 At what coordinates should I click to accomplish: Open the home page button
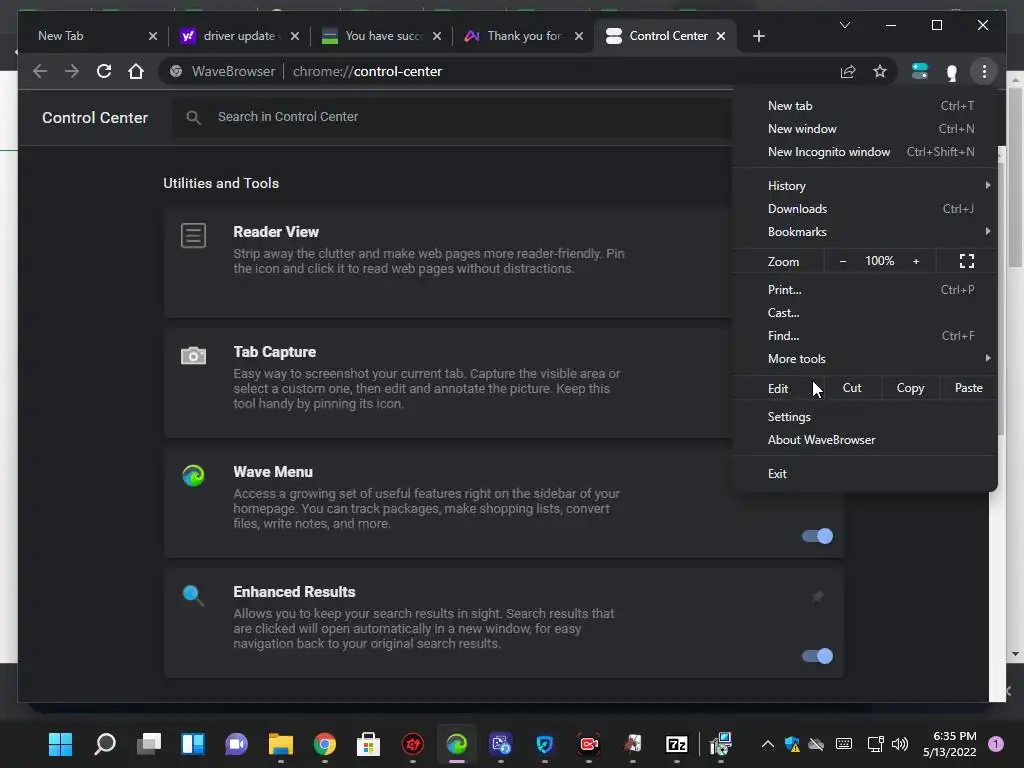pyautogui.click(x=136, y=71)
